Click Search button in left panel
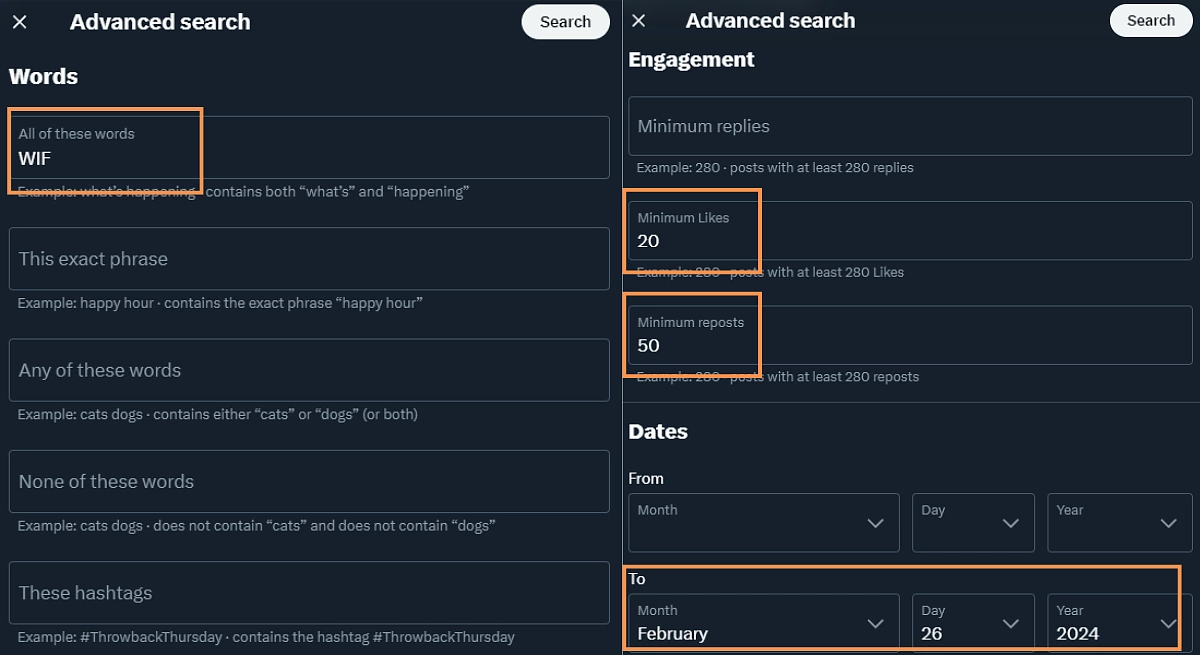The image size is (1200, 655). tap(565, 22)
